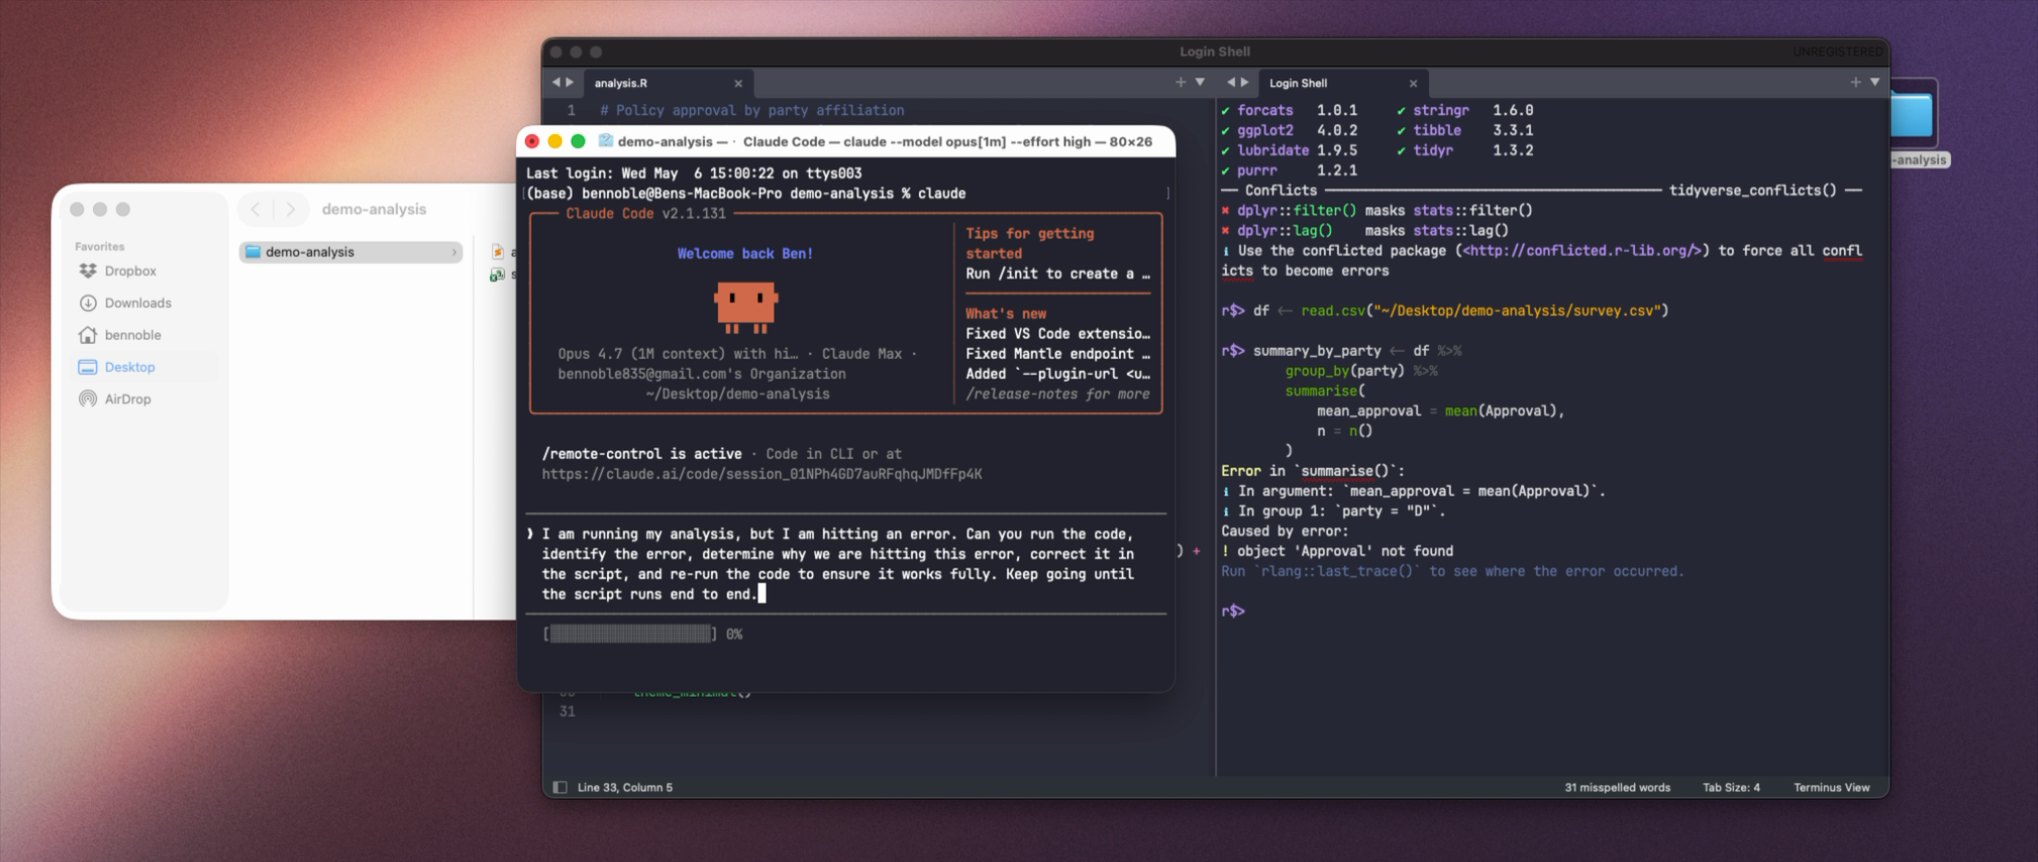Click the '/release-notes for more' text in Claude Code
The height and width of the screenshot is (862, 2038).
1058,394
